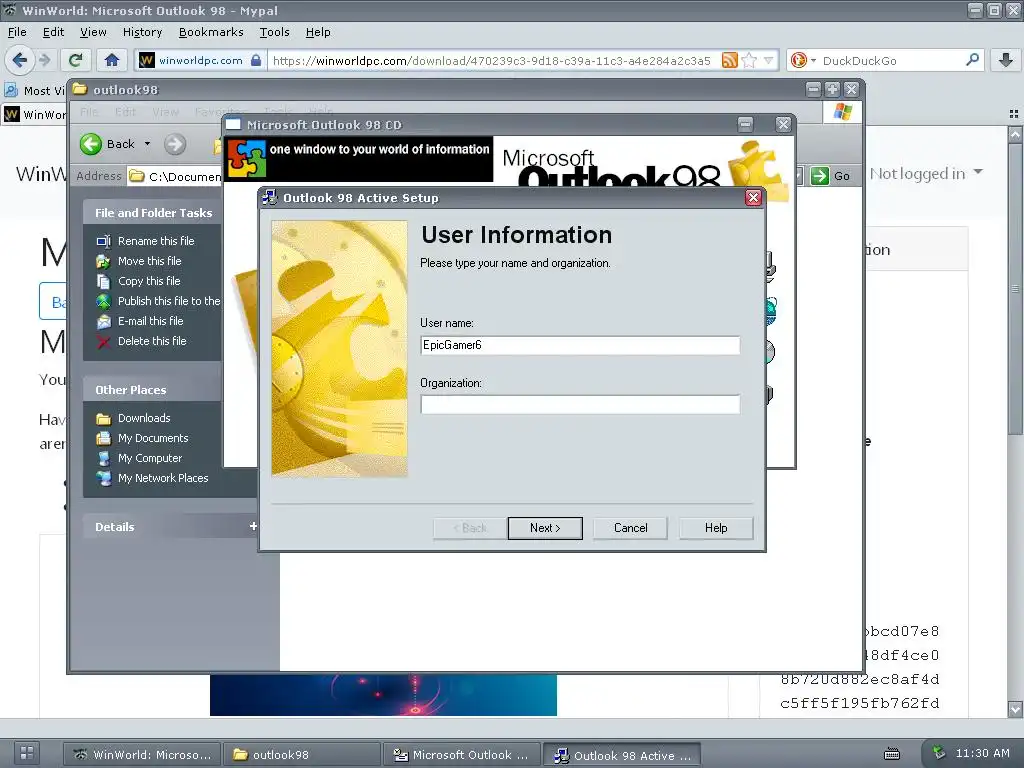Open the Edit menu
This screenshot has width=1024, height=768.
click(53, 32)
